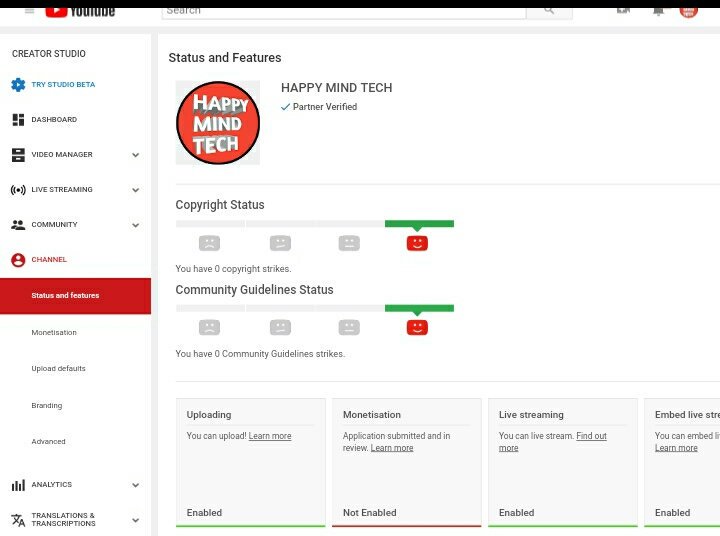Click the red happy face under Community Guidelines Status

[x=417, y=327]
